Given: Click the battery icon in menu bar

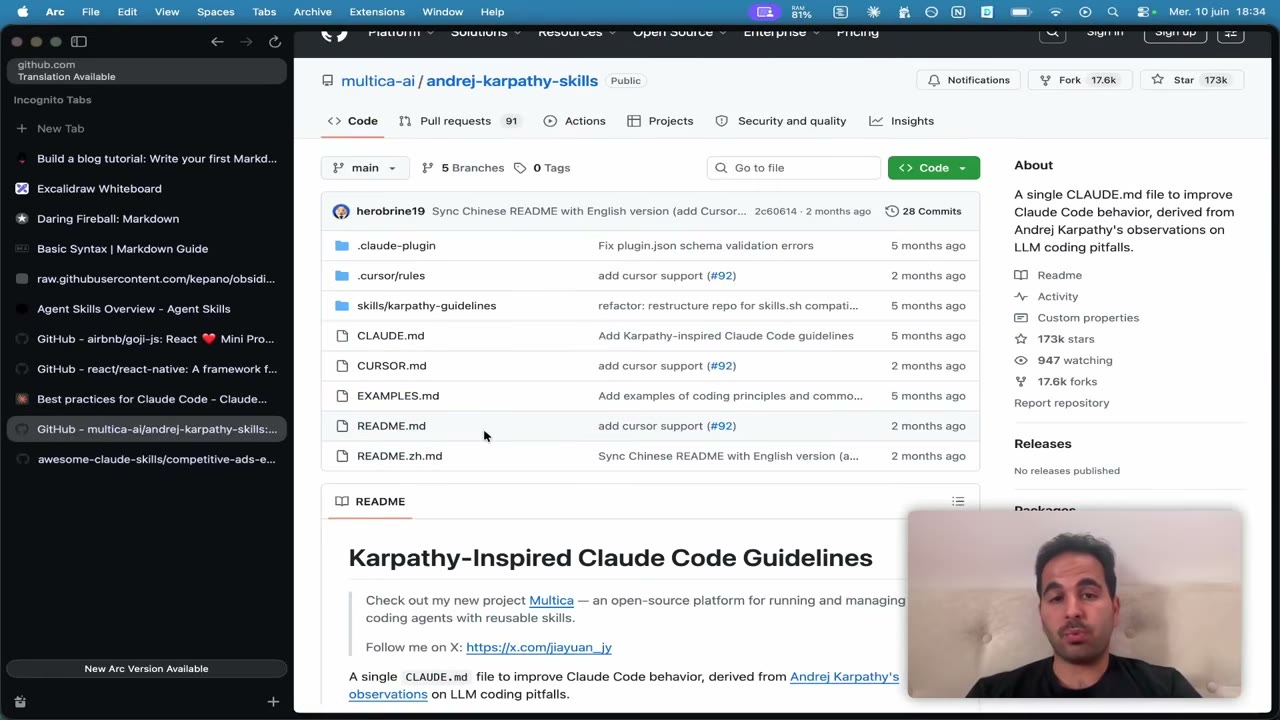Looking at the screenshot, I should point(1020,12).
